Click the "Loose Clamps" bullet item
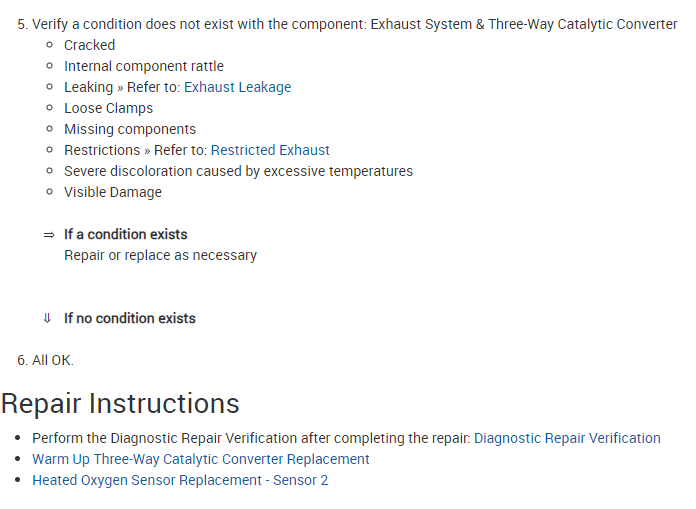The width and height of the screenshot is (696, 509). click(x=108, y=108)
